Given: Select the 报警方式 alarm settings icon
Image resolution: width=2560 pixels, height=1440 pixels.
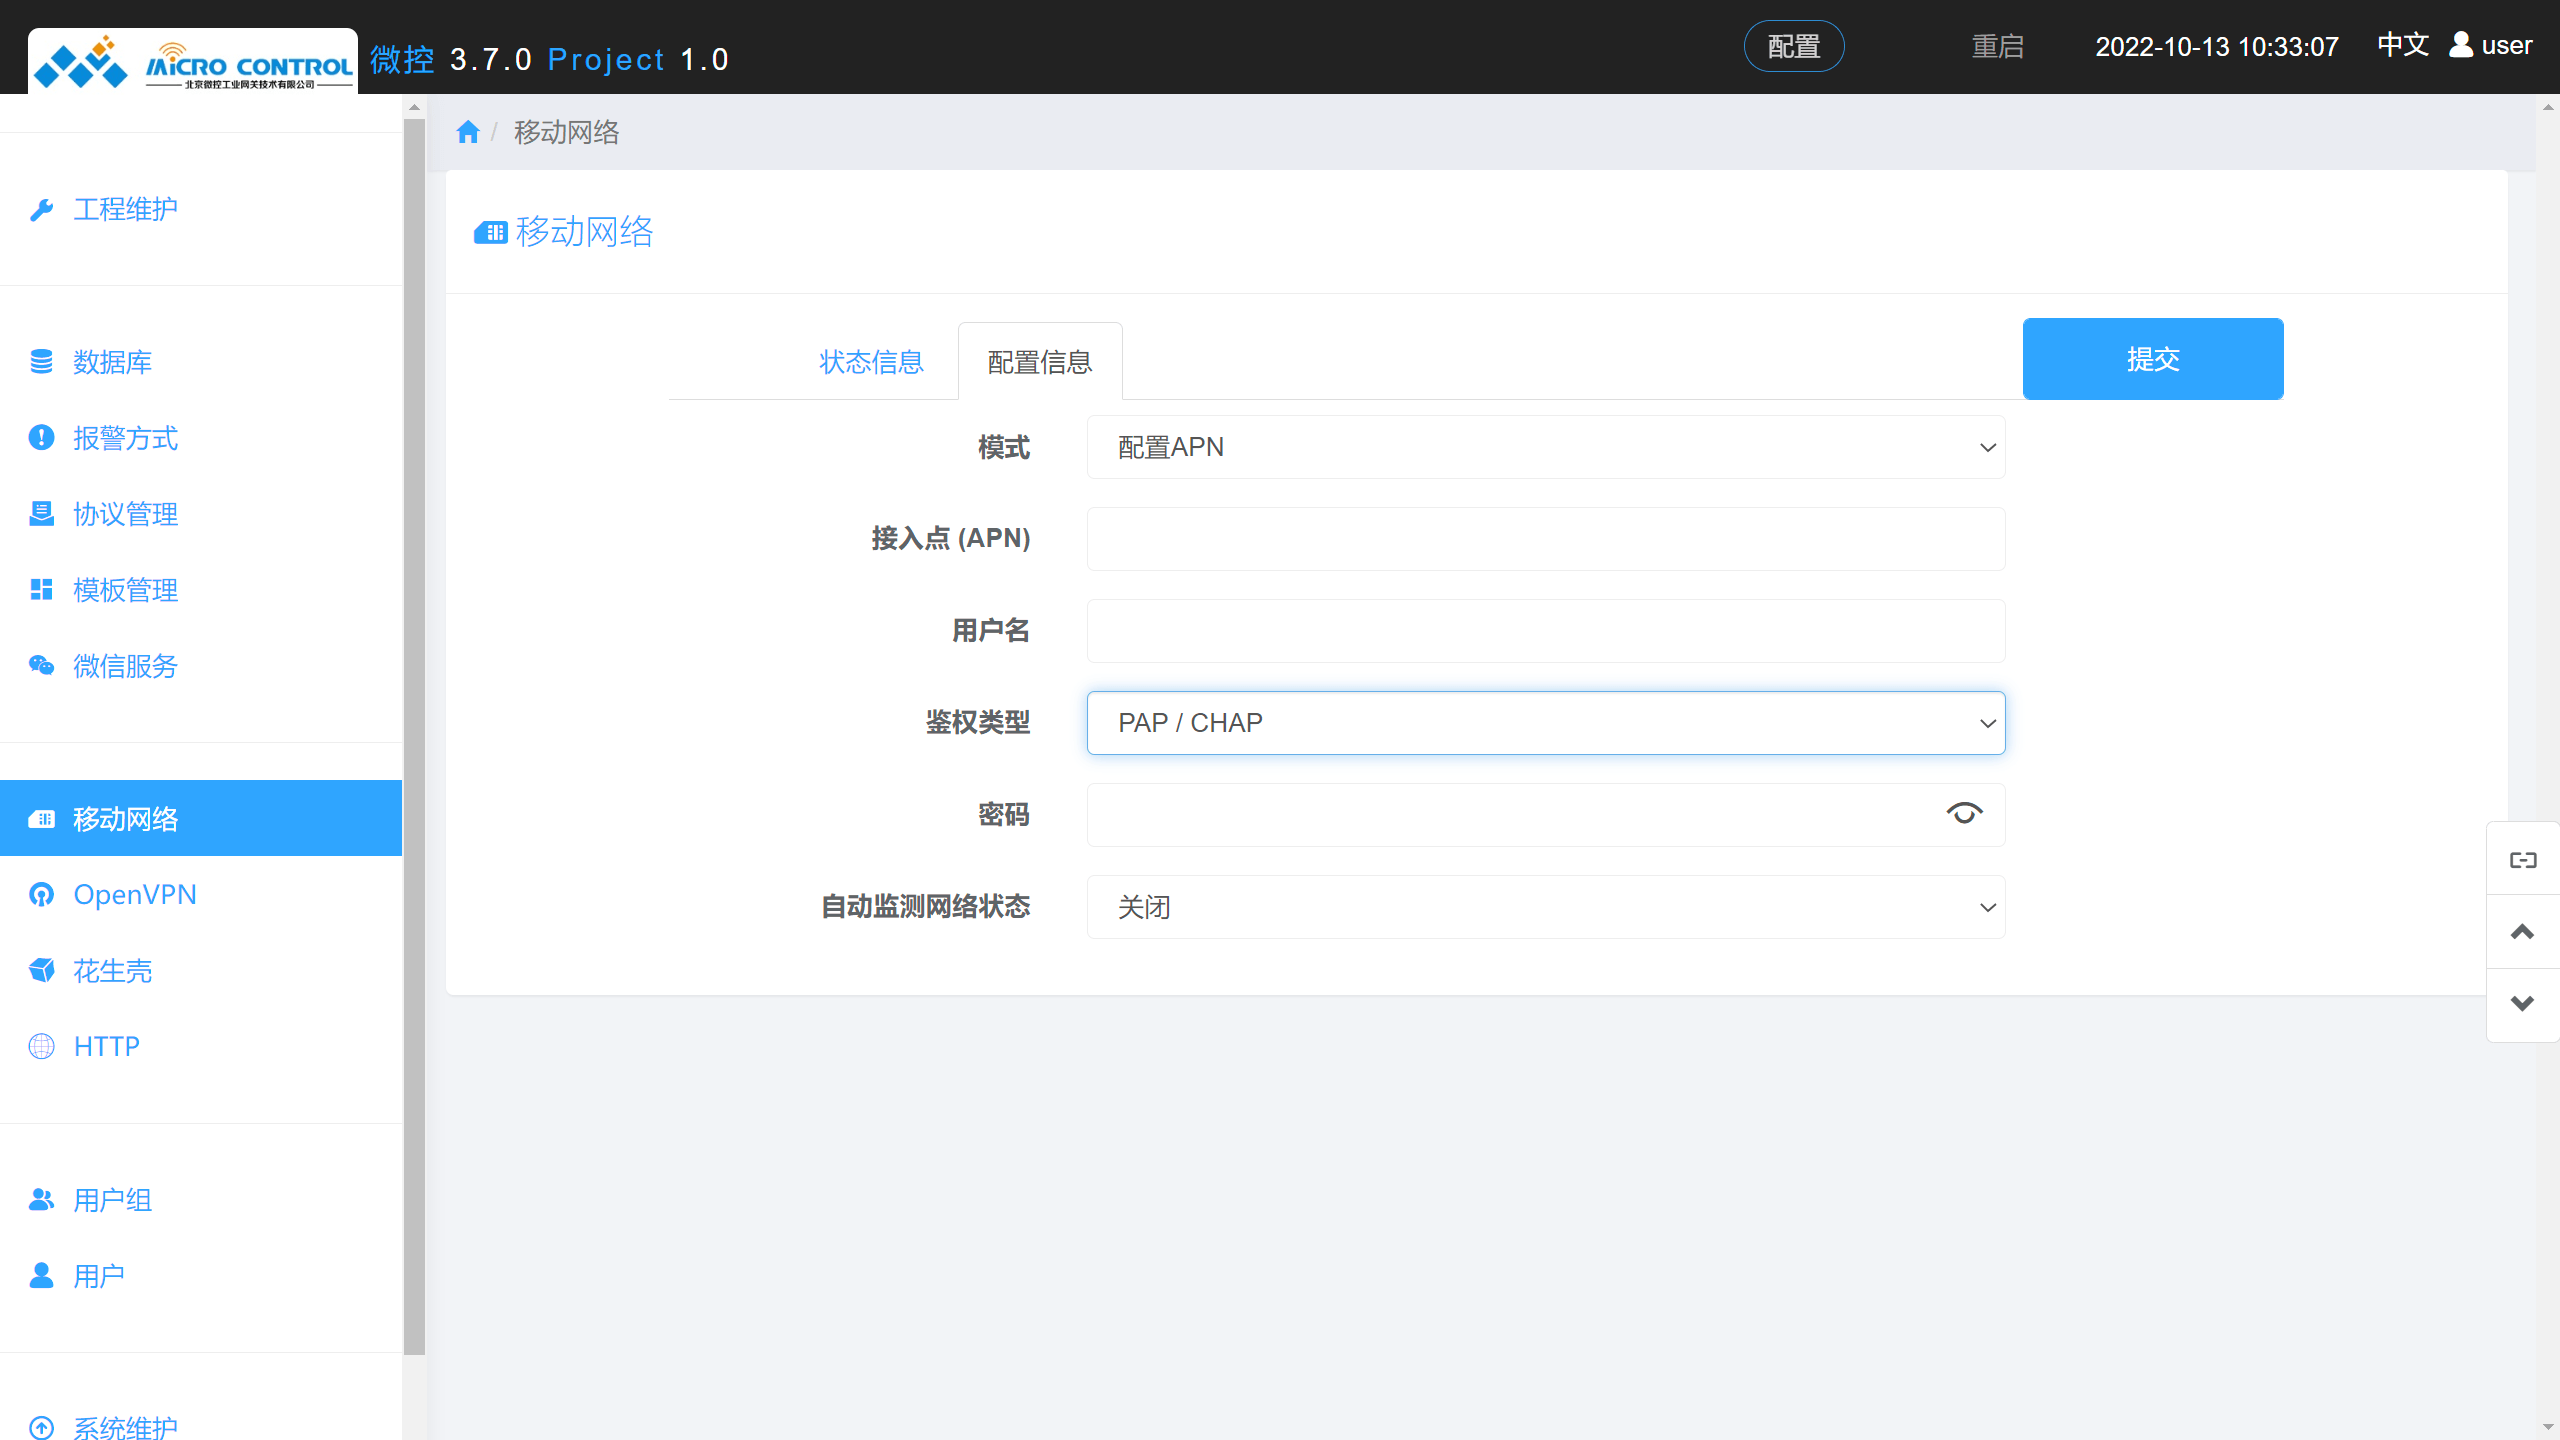Looking at the screenshot, I should (x=41, y=438).
